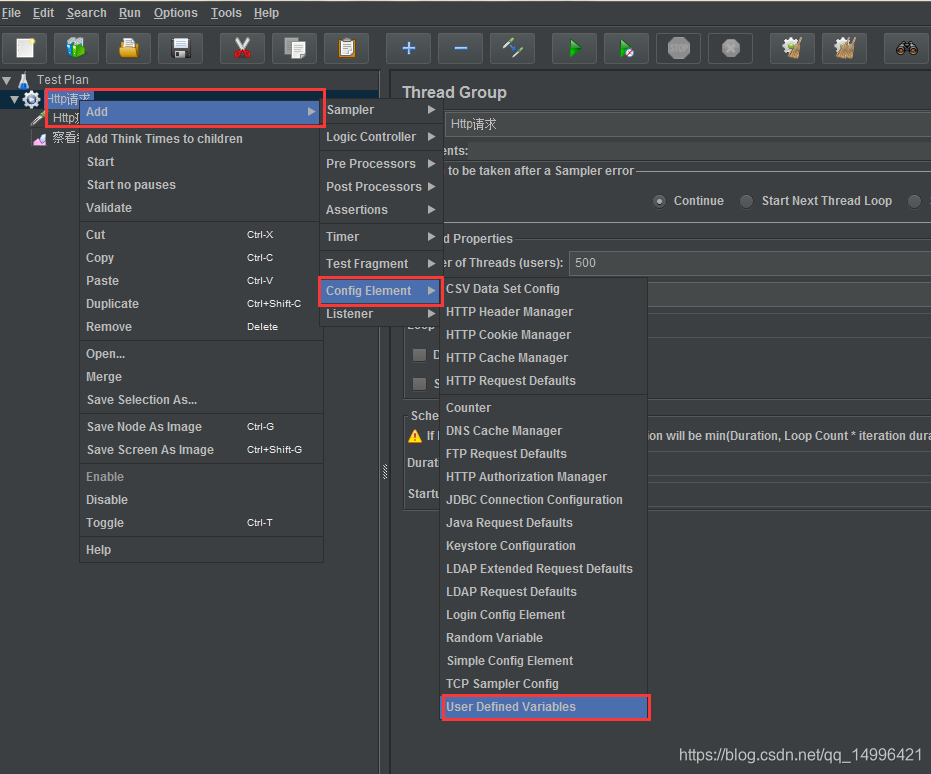Toggle the lower partially hidden loop checkbox
This screenshot has width=931, height=774.
420,383
